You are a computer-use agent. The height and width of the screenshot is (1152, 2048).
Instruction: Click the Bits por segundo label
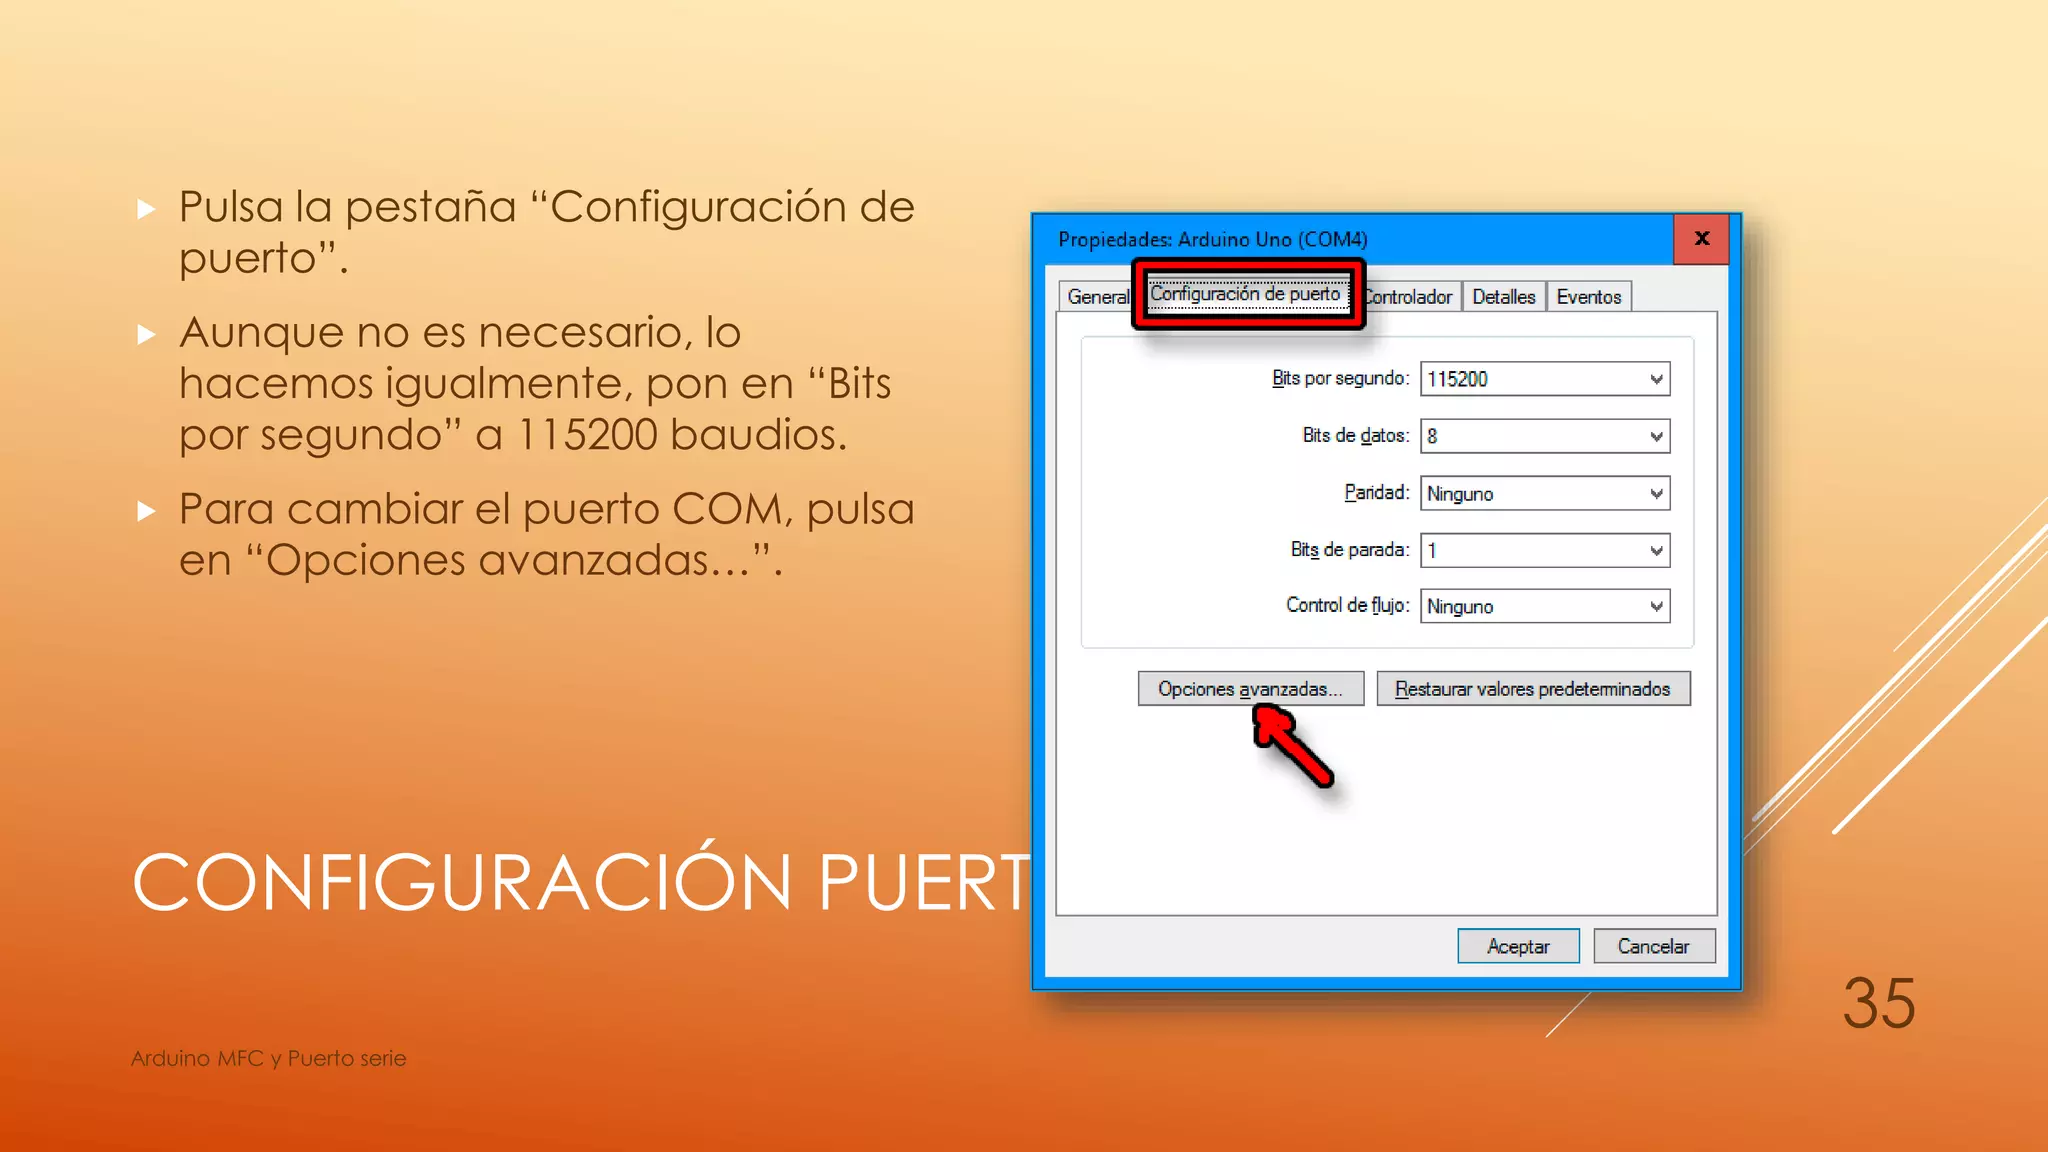click(x=1340, y=378)
